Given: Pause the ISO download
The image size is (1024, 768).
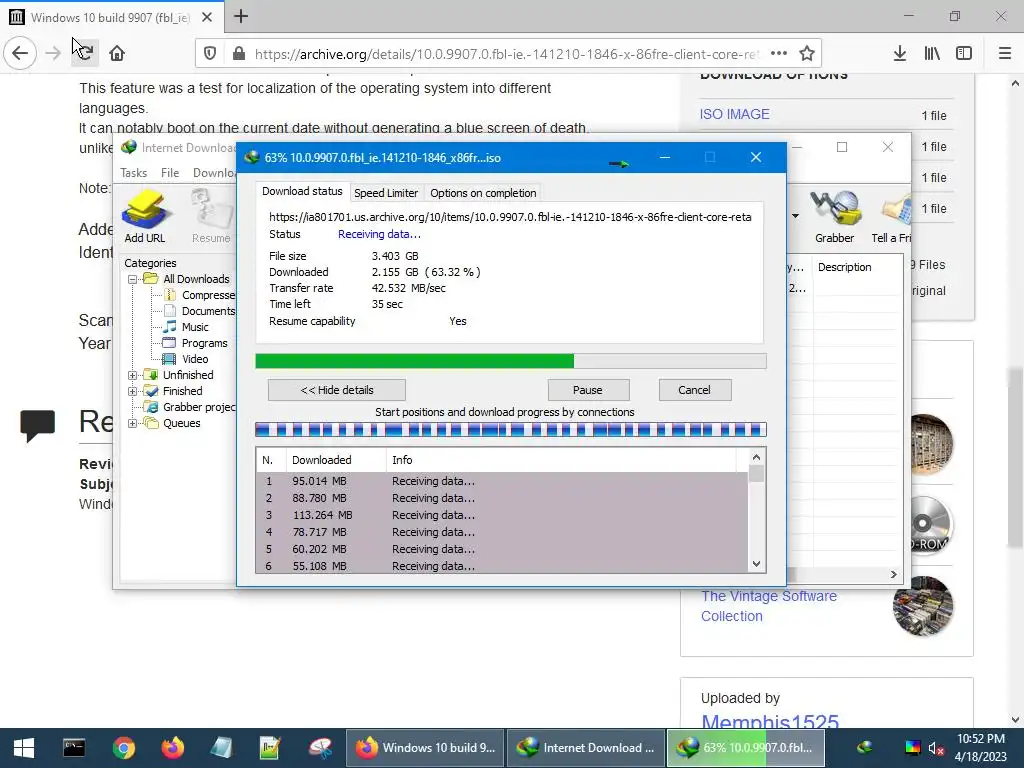Looking at the screenshot, I should coord(588,390).
